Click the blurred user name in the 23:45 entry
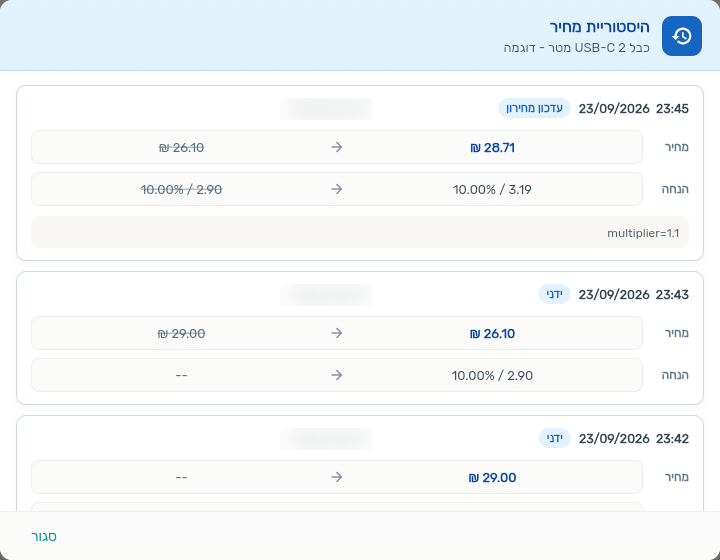Viewport: 720px width, 560px height. click(326, 109)
